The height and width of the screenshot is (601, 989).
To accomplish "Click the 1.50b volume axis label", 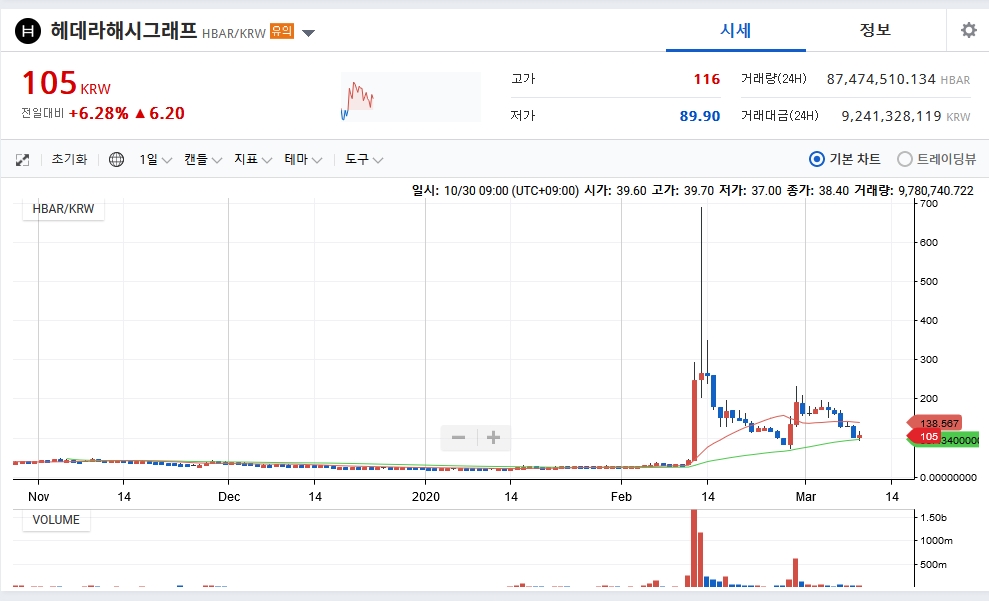I will 933,518.
